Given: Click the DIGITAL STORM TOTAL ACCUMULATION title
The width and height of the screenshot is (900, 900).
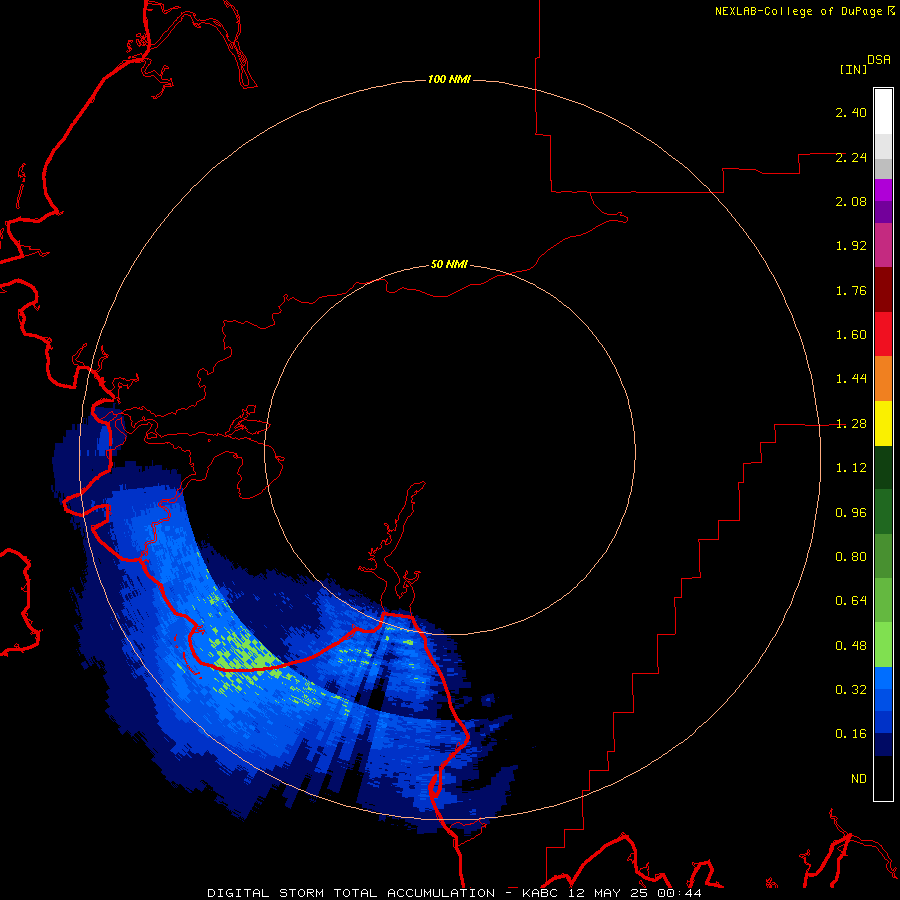Looking at the screenshot, I should coord(351,893).
